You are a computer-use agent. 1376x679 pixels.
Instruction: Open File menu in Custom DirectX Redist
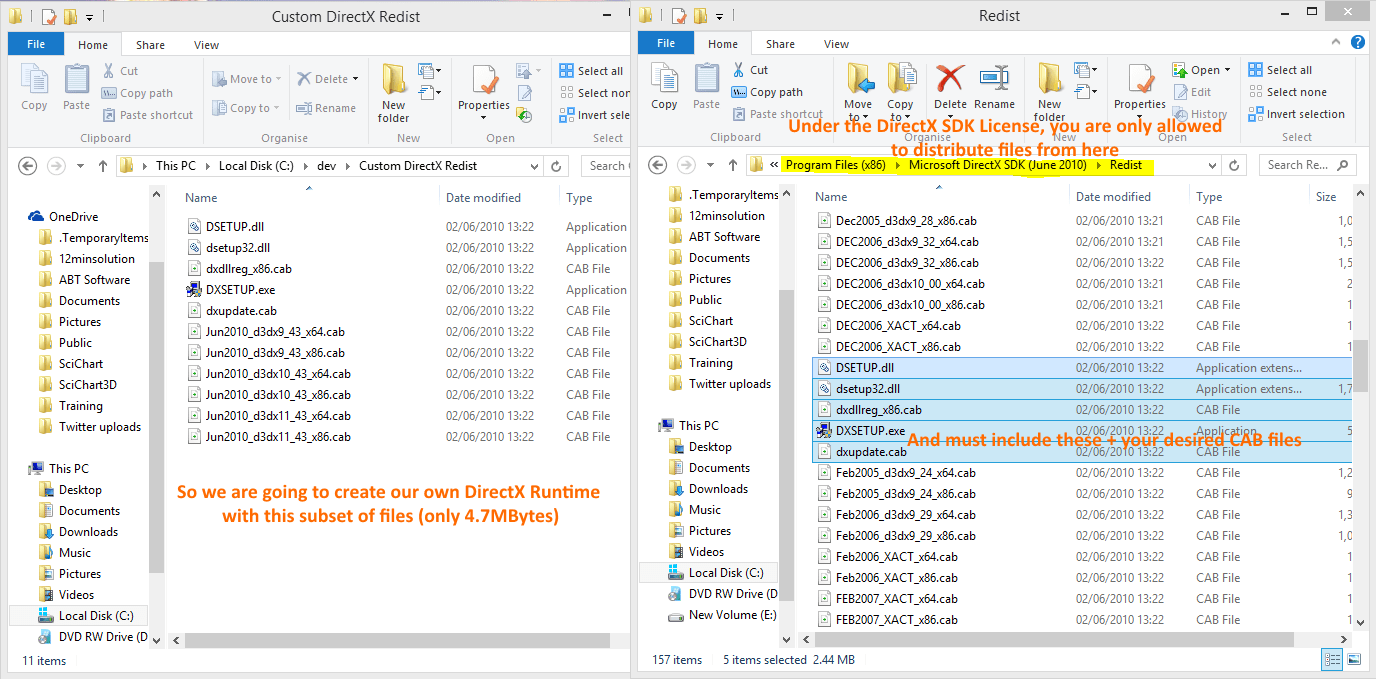[x=36, y=45]
